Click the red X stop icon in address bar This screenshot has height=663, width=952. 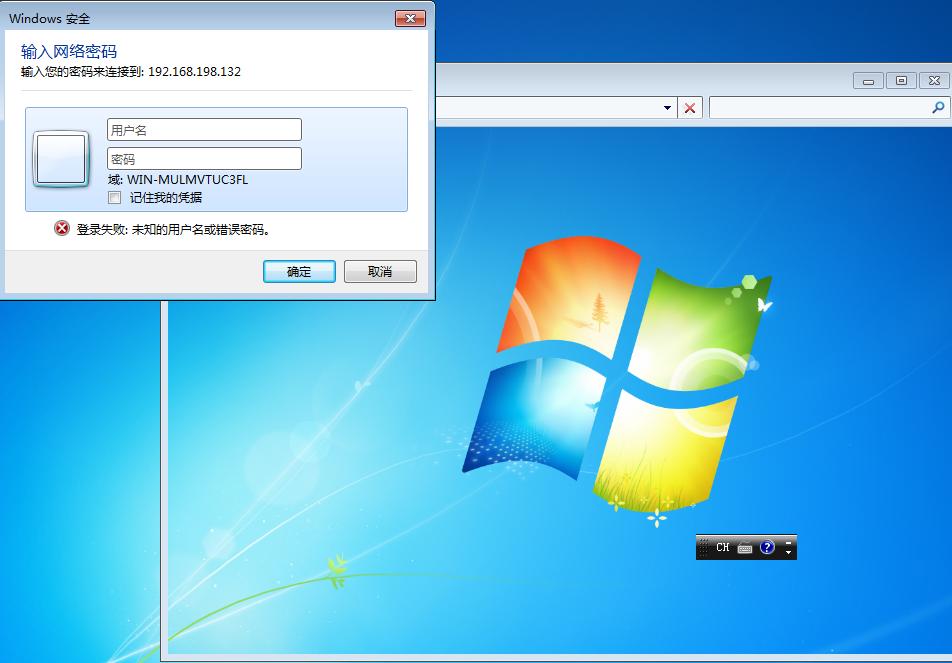click(x=690, y=107)
